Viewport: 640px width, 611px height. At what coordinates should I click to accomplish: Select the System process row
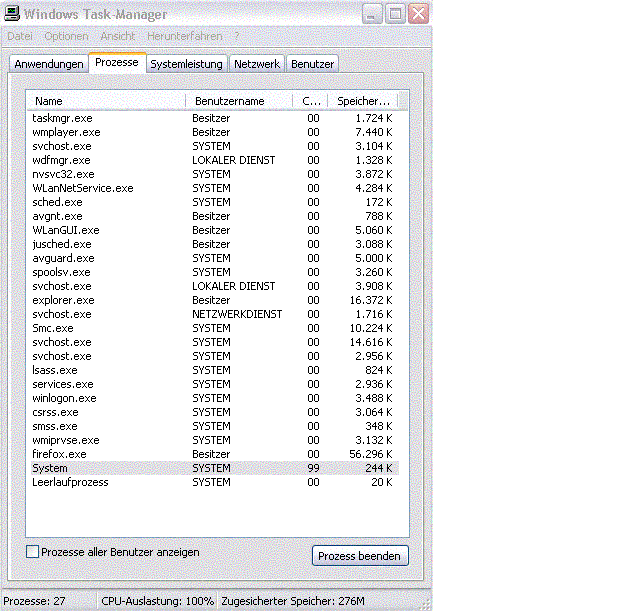pos(215,468)
